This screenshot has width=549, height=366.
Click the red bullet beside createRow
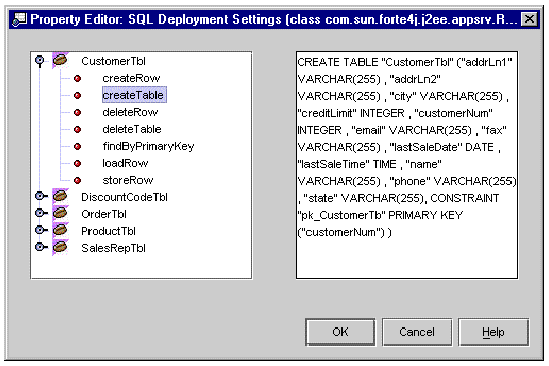click(77, 78)
